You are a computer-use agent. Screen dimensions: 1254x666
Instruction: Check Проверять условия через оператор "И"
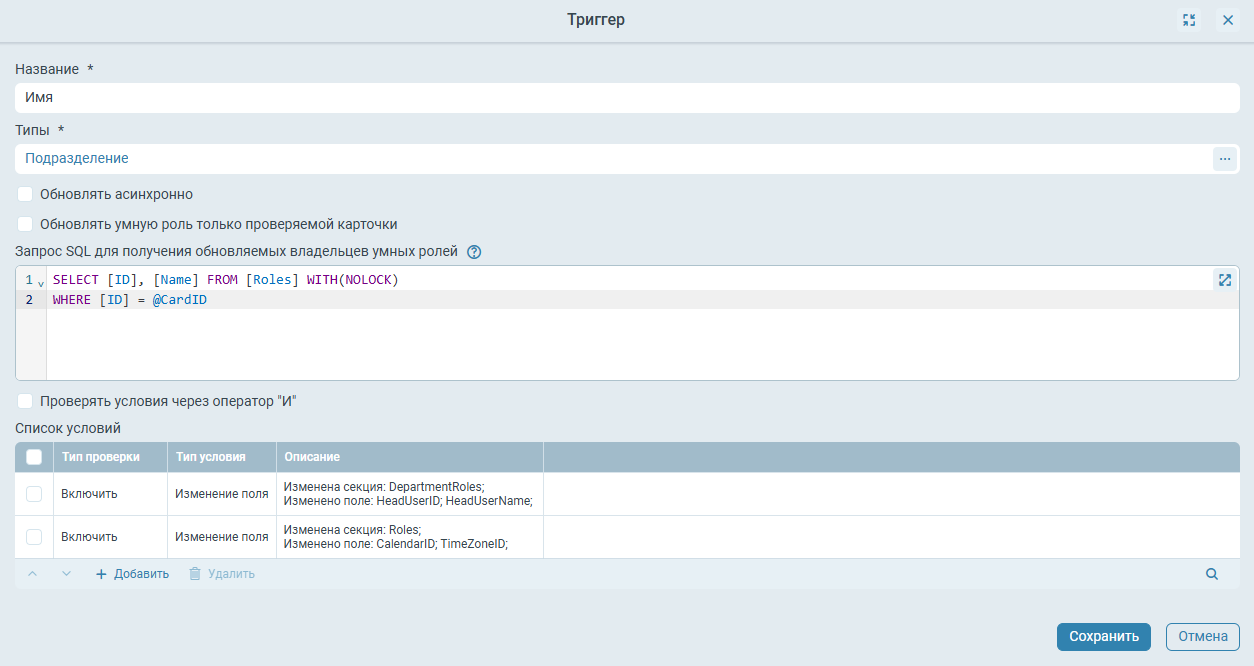click(x=26, y=401)
